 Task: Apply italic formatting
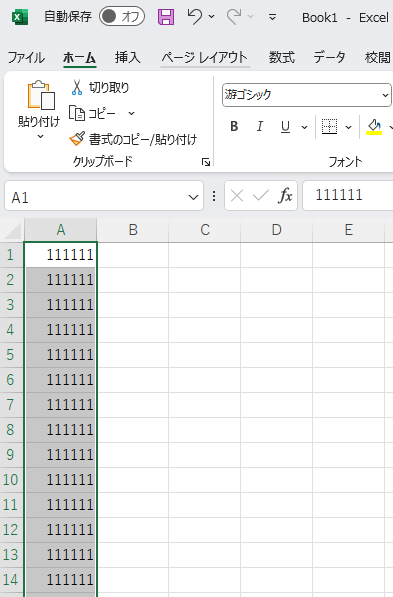[x=260, y=126]
